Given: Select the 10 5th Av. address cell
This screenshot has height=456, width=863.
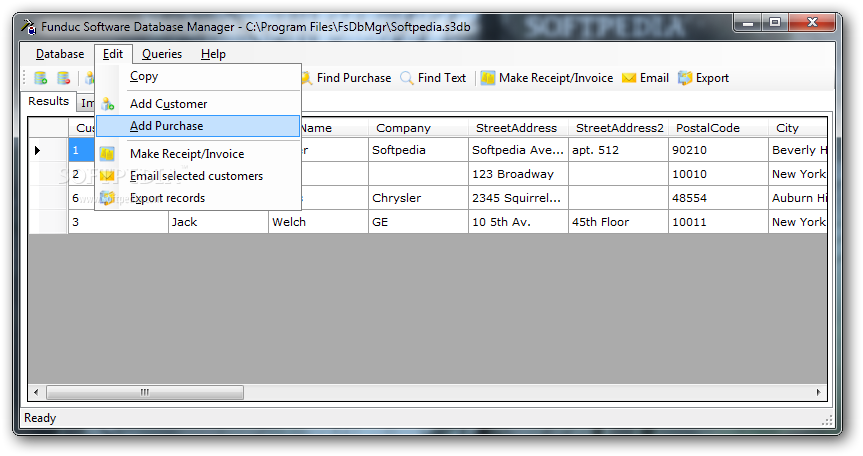Looking at the screenshot, I should point(518,222).
